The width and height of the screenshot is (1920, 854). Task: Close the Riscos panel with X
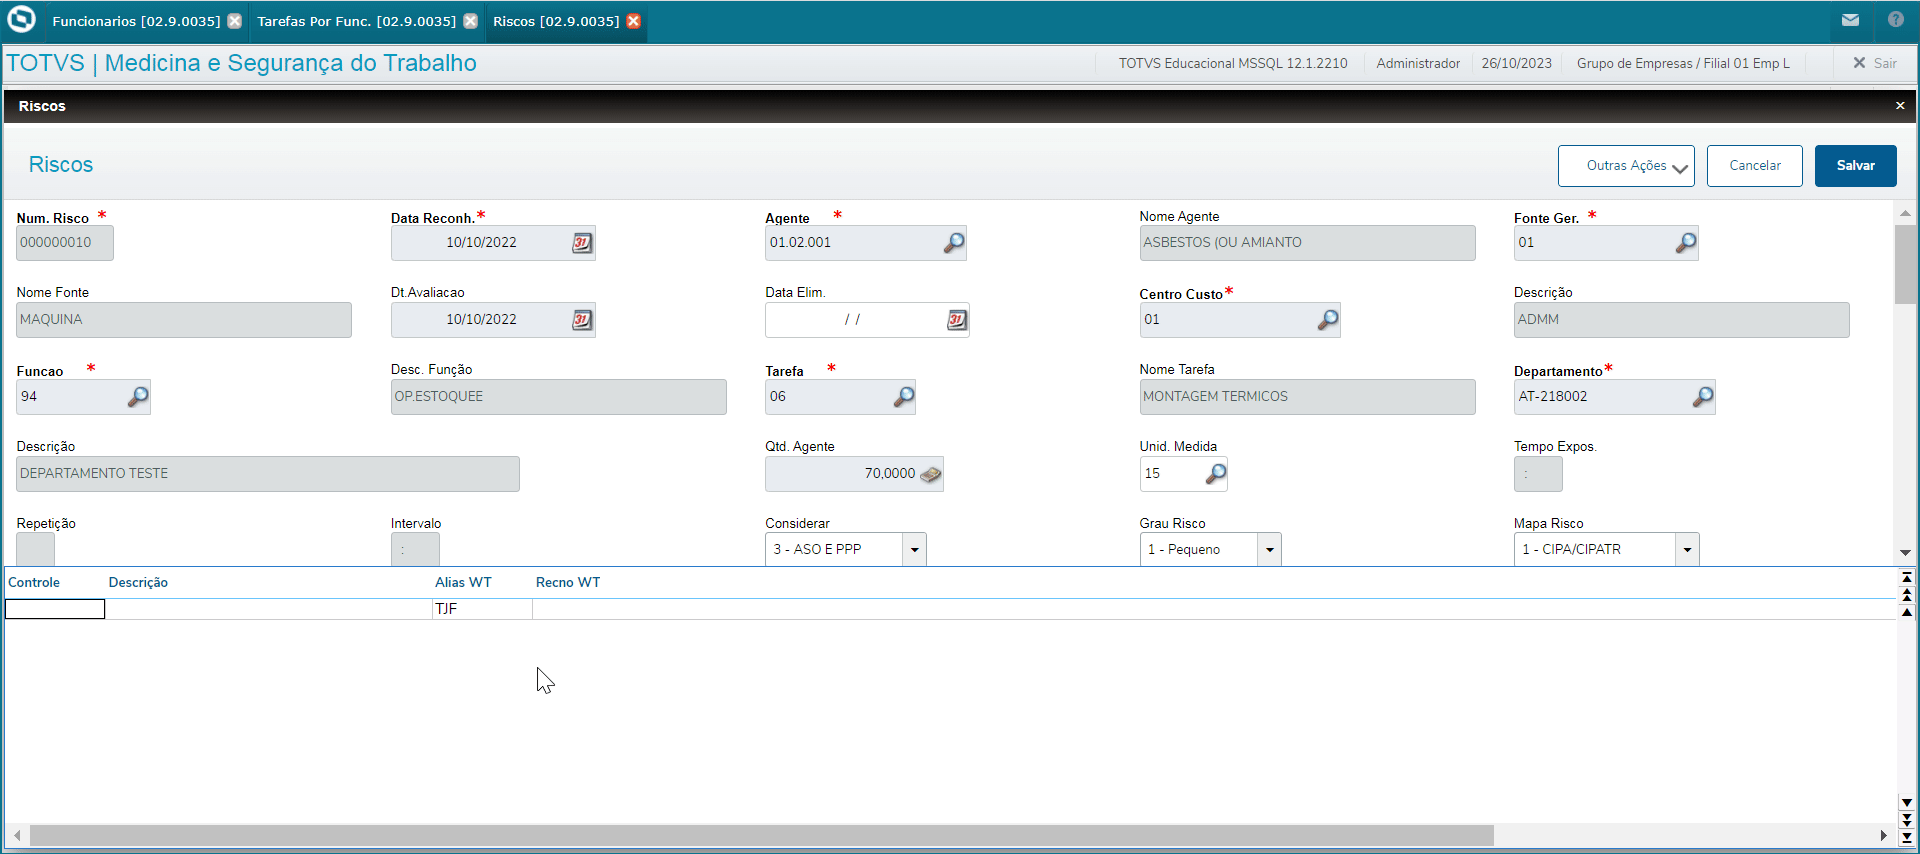pyautogui.click(x=1900, y=106)
